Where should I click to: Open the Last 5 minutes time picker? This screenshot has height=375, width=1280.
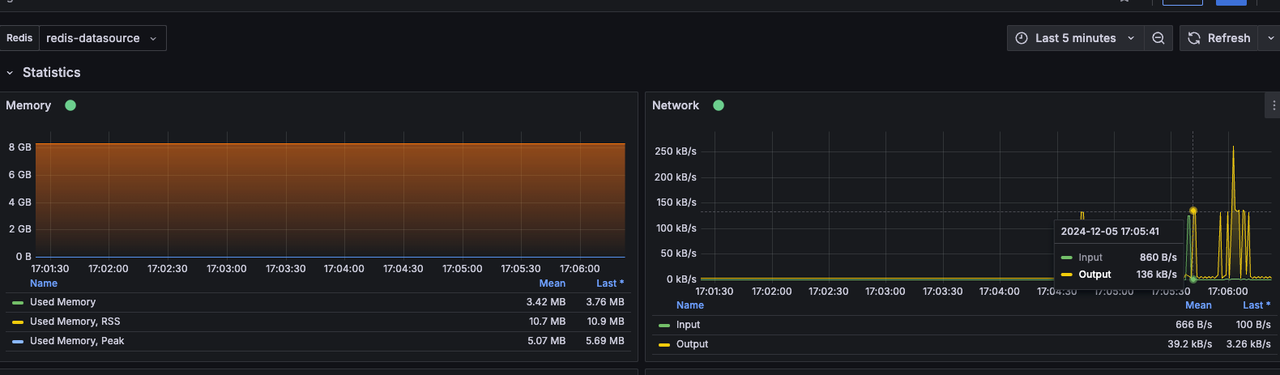pos(1075,38)
